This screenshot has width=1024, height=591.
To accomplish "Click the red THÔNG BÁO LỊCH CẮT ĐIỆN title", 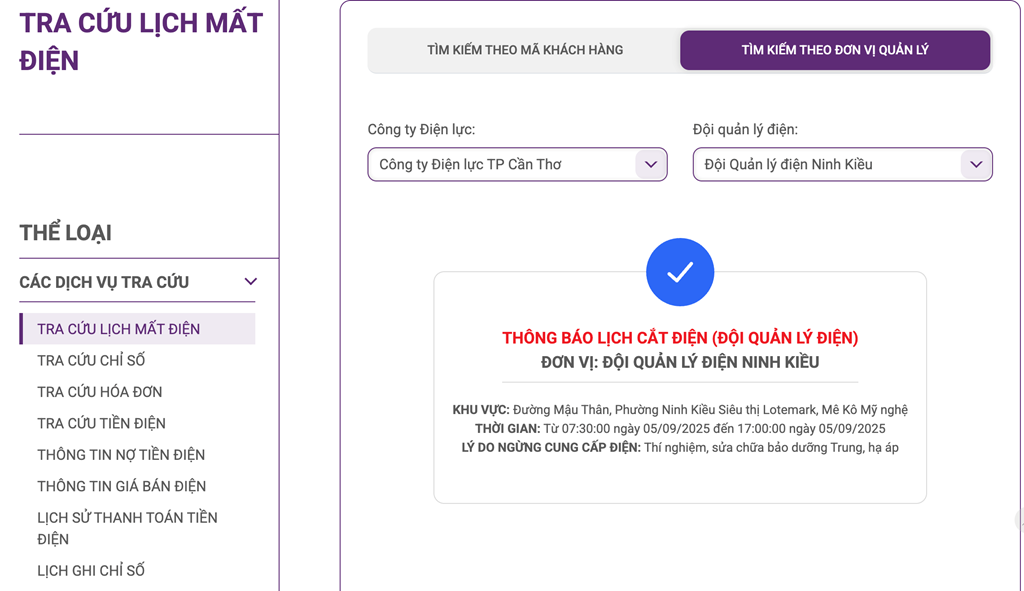I will (680, 338).
